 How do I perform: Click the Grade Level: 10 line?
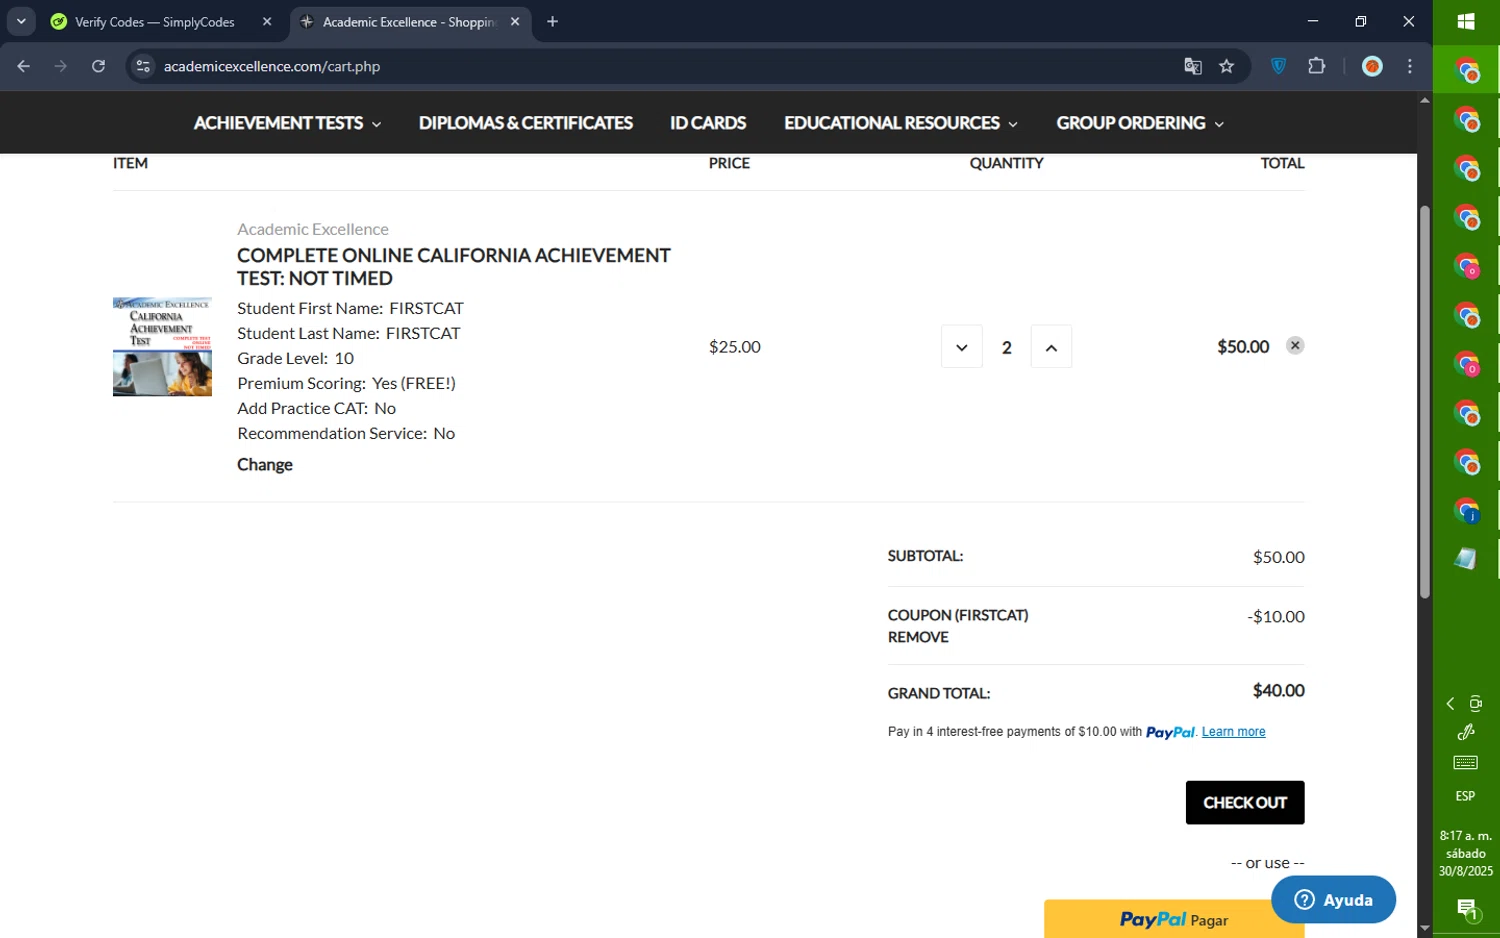(x=296, y=358)
